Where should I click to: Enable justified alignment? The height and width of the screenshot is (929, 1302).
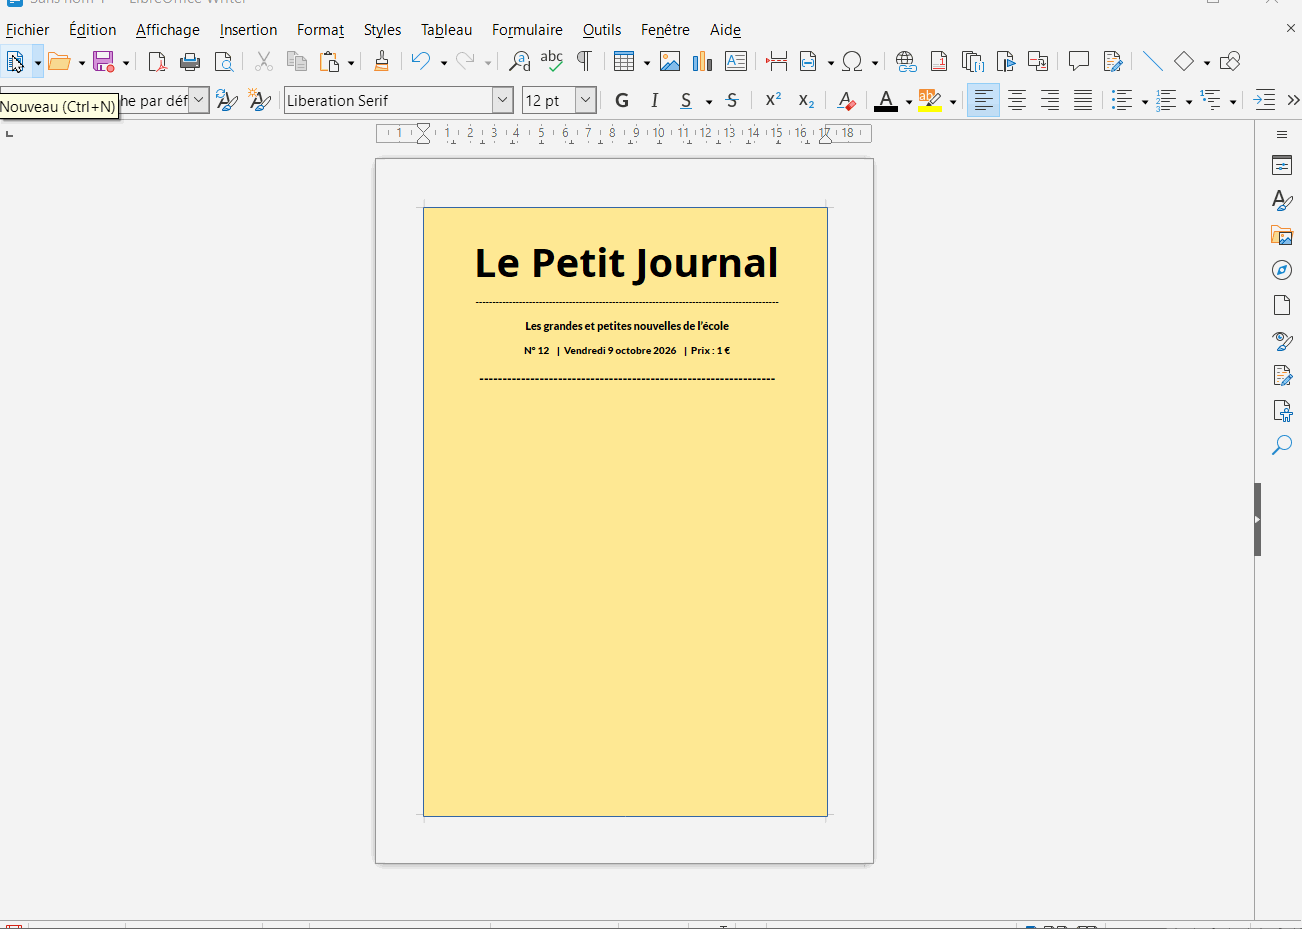(1083, 101)
